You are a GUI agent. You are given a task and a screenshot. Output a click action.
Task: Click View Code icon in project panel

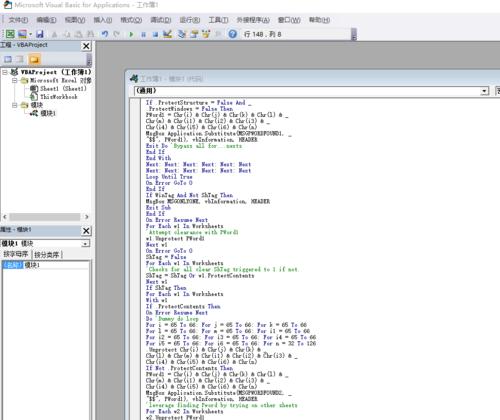8,59
